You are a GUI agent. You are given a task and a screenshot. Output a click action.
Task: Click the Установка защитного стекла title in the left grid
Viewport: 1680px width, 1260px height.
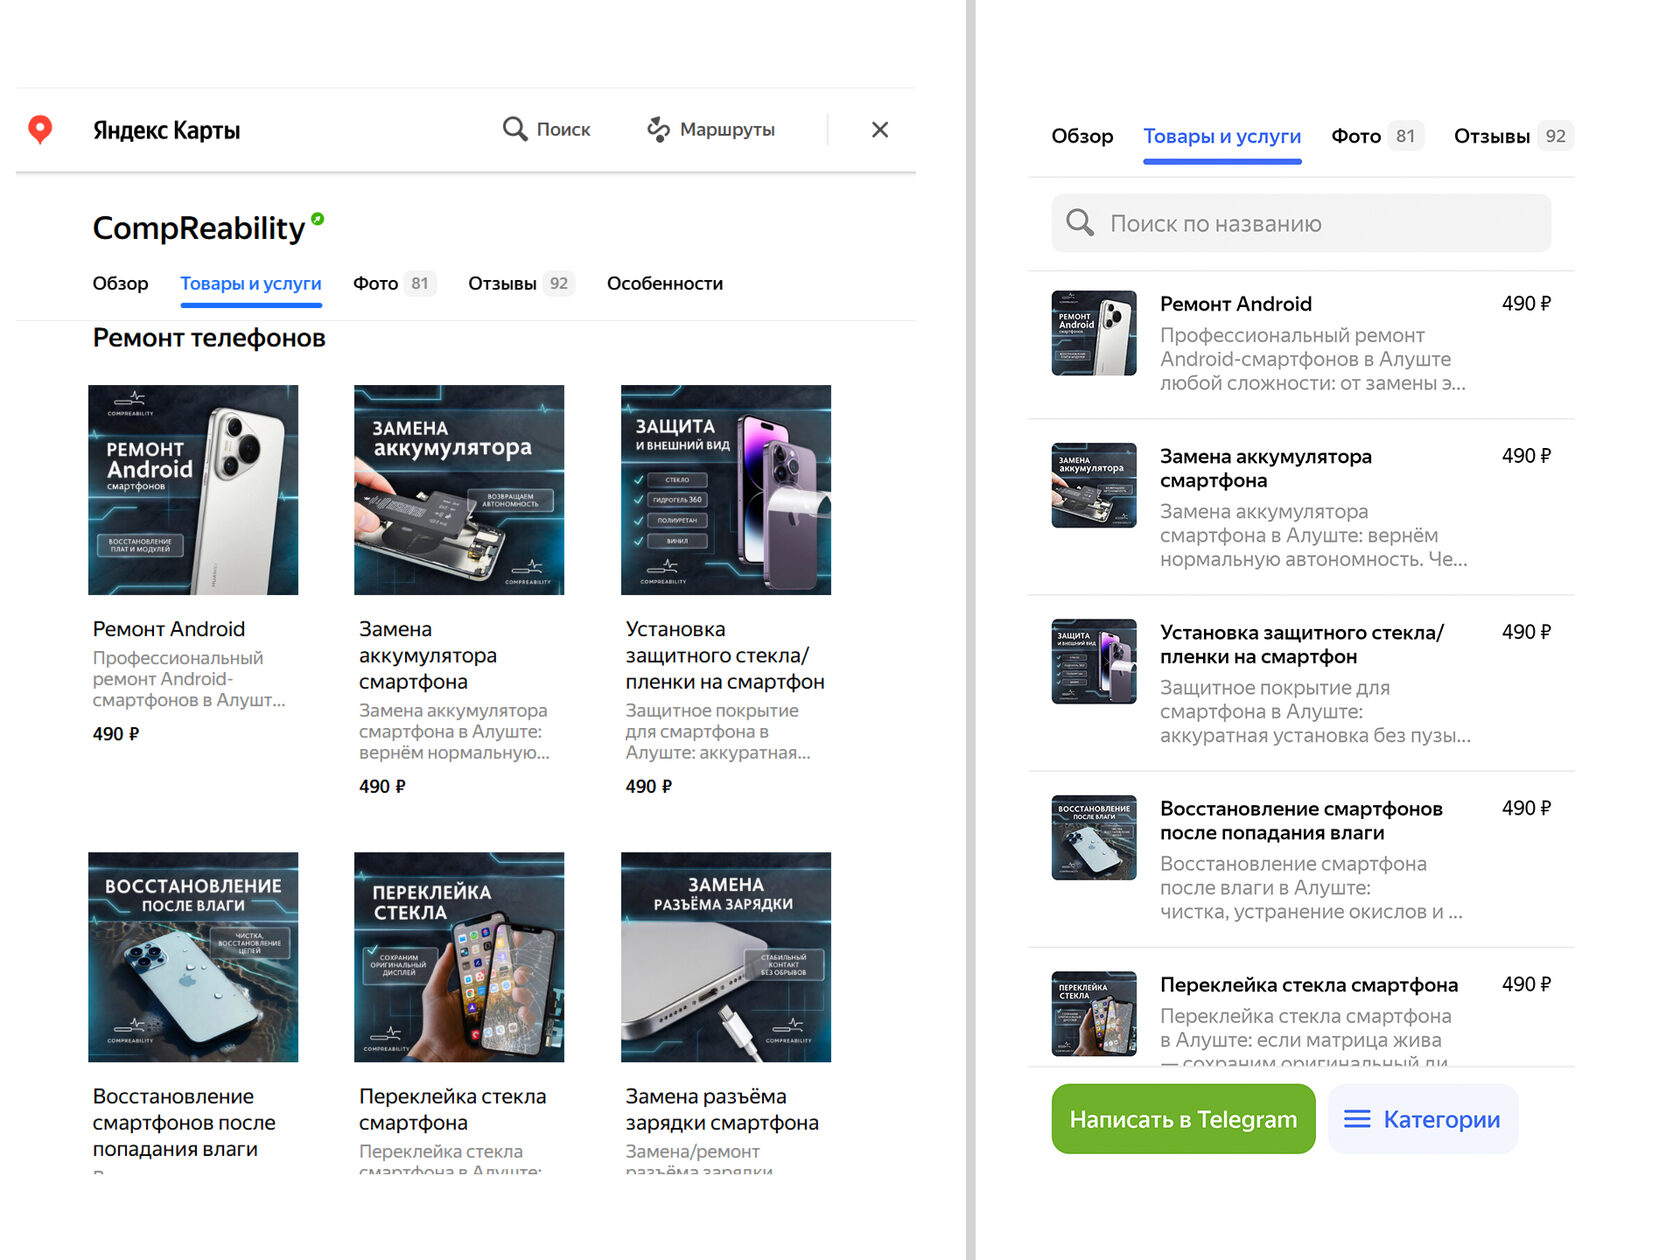725,655
